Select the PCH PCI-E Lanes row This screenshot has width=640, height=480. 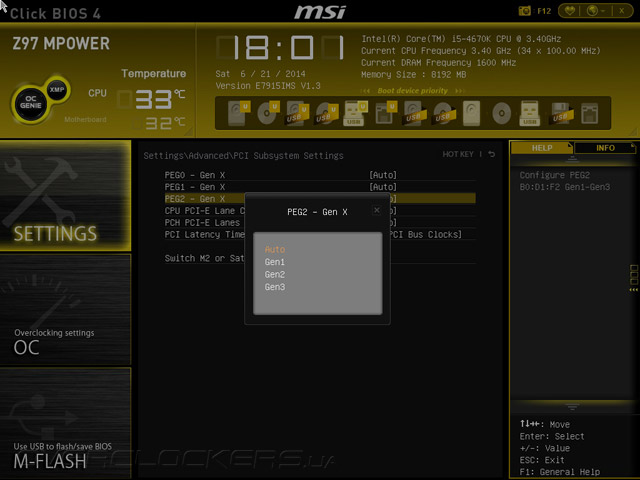(x=320, y=222)
